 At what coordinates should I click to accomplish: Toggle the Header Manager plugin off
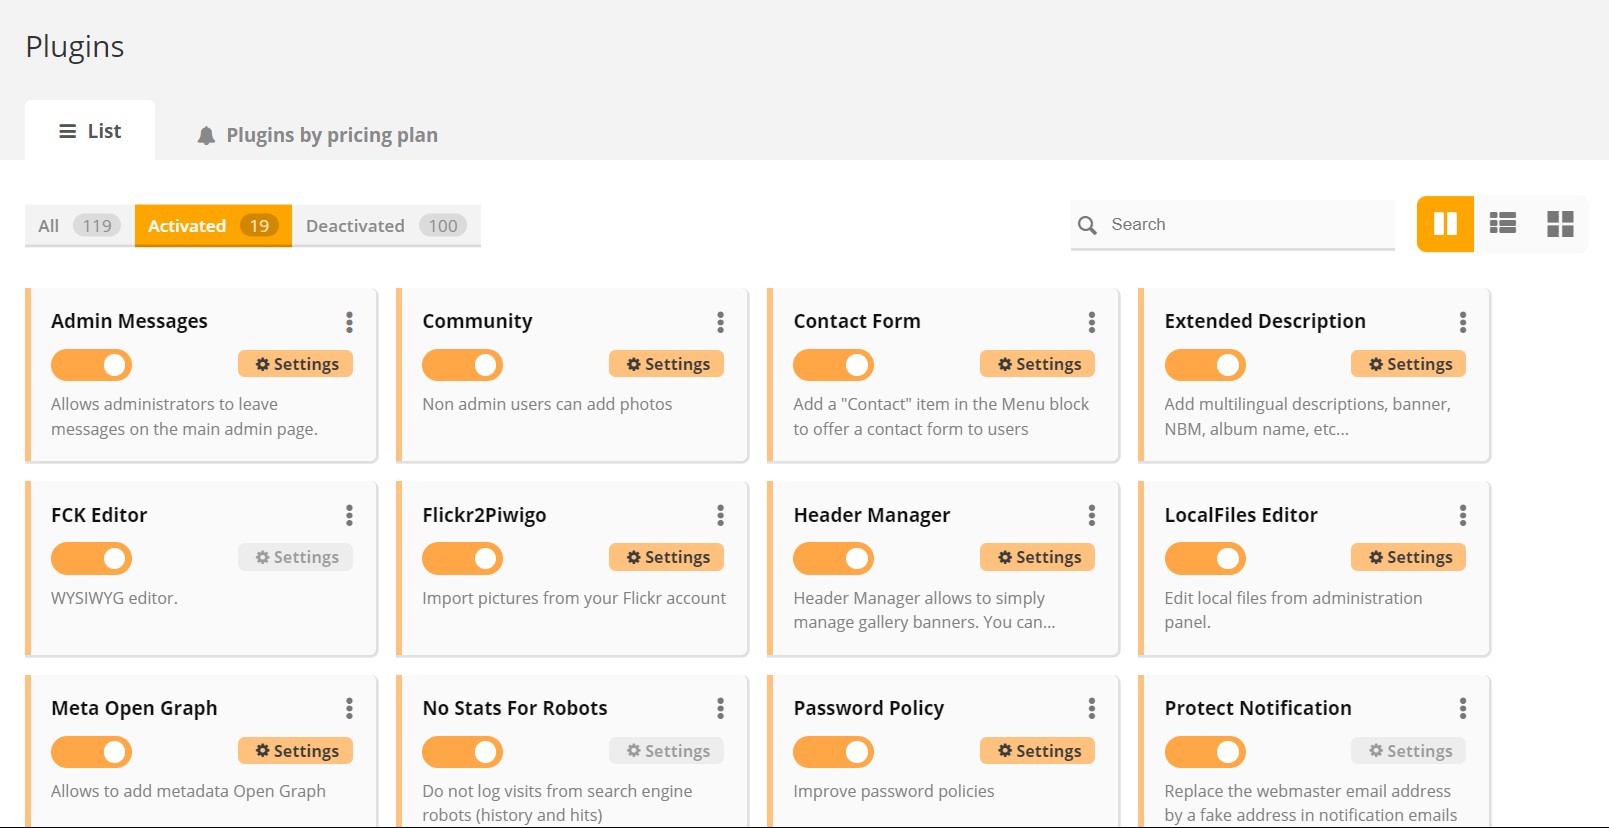(833, 558)
